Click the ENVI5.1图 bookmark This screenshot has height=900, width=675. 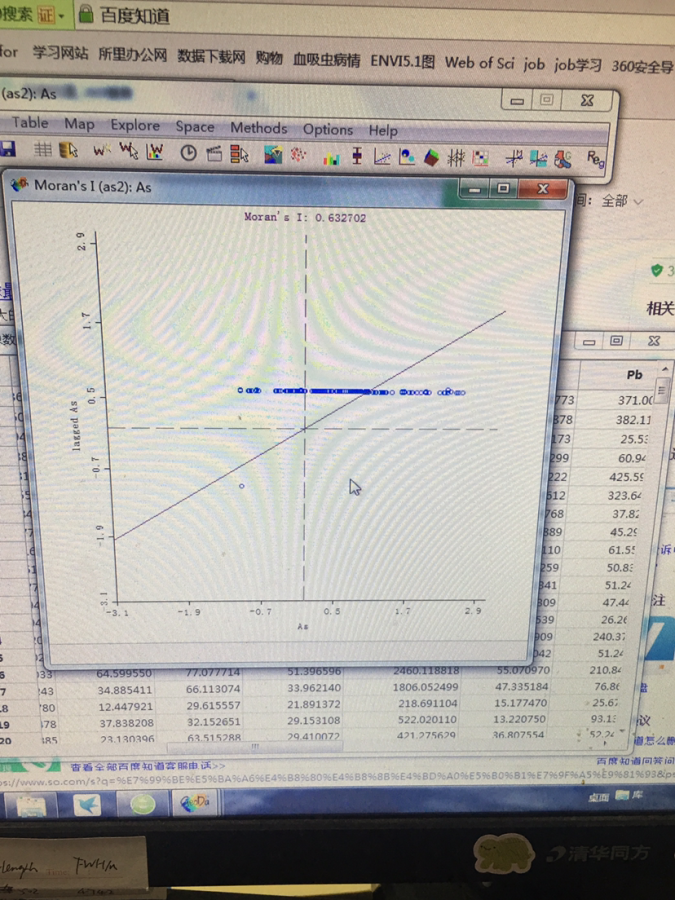[402, 61]
